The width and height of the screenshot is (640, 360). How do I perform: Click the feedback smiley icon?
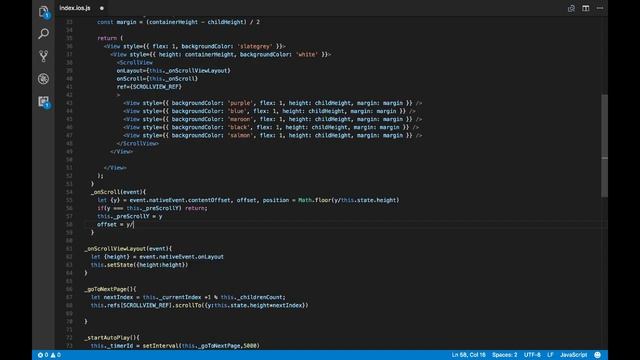[x=598, y=355]
